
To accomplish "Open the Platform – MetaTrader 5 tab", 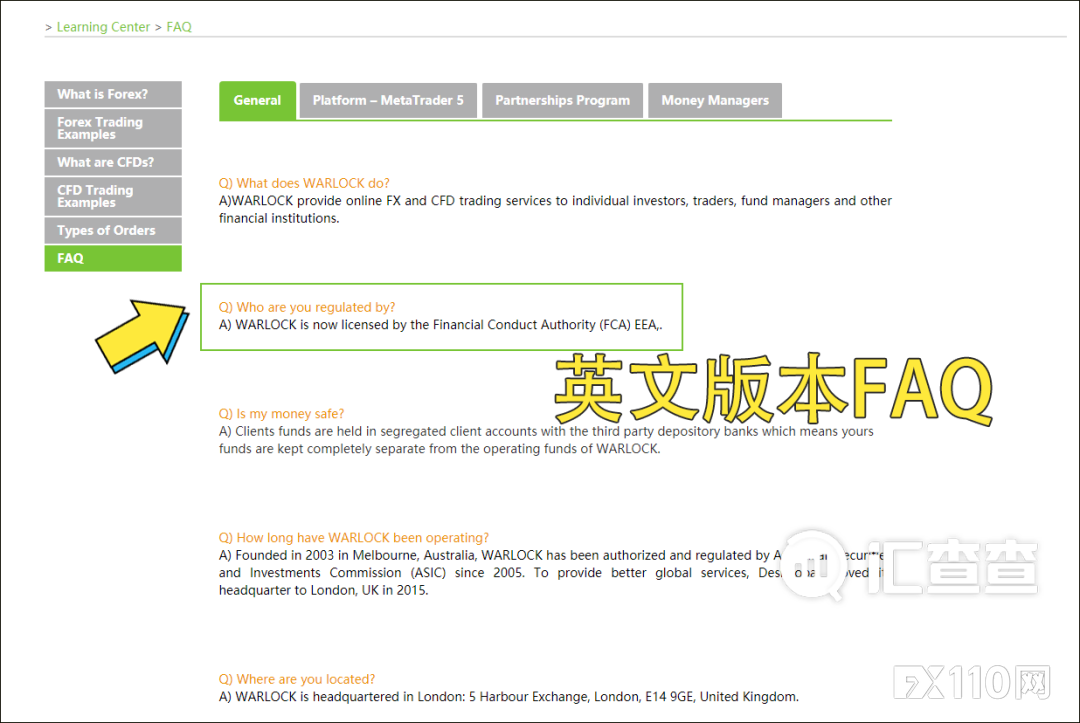I will [388, 101].
